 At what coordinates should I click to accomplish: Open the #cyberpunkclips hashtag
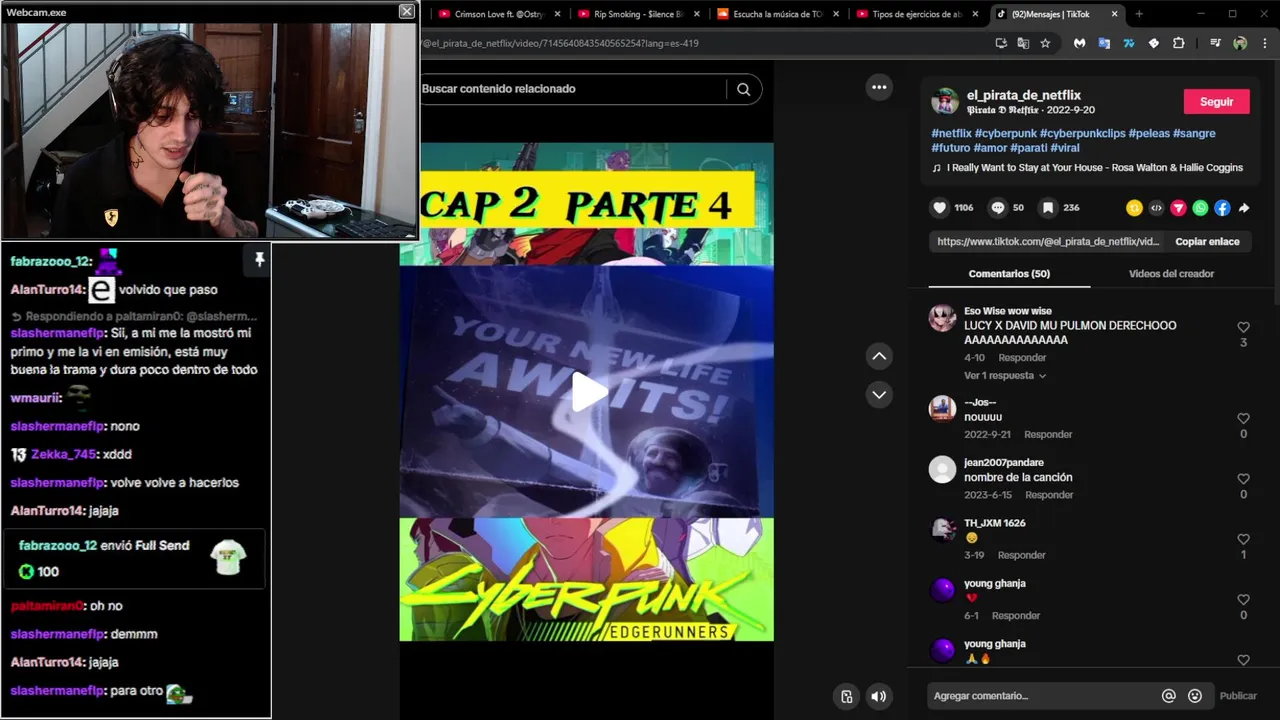tap(1082, 133)
